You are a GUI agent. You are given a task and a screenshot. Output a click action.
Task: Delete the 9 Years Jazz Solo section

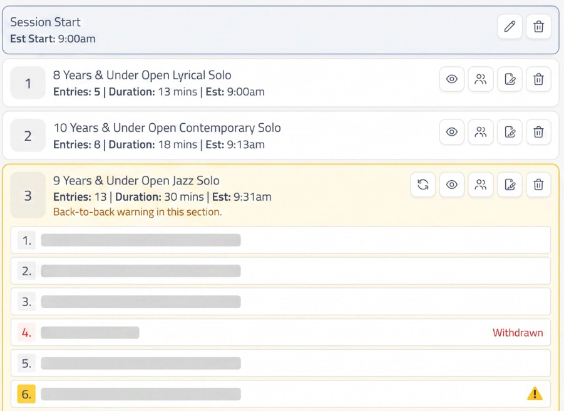click(x=538, y=185)
